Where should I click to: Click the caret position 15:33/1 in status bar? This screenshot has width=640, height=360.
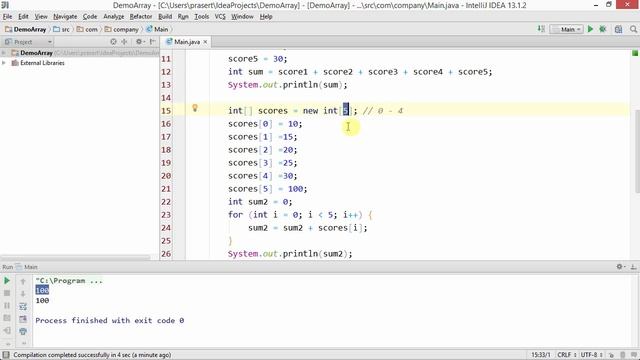(x=541, y=355)
